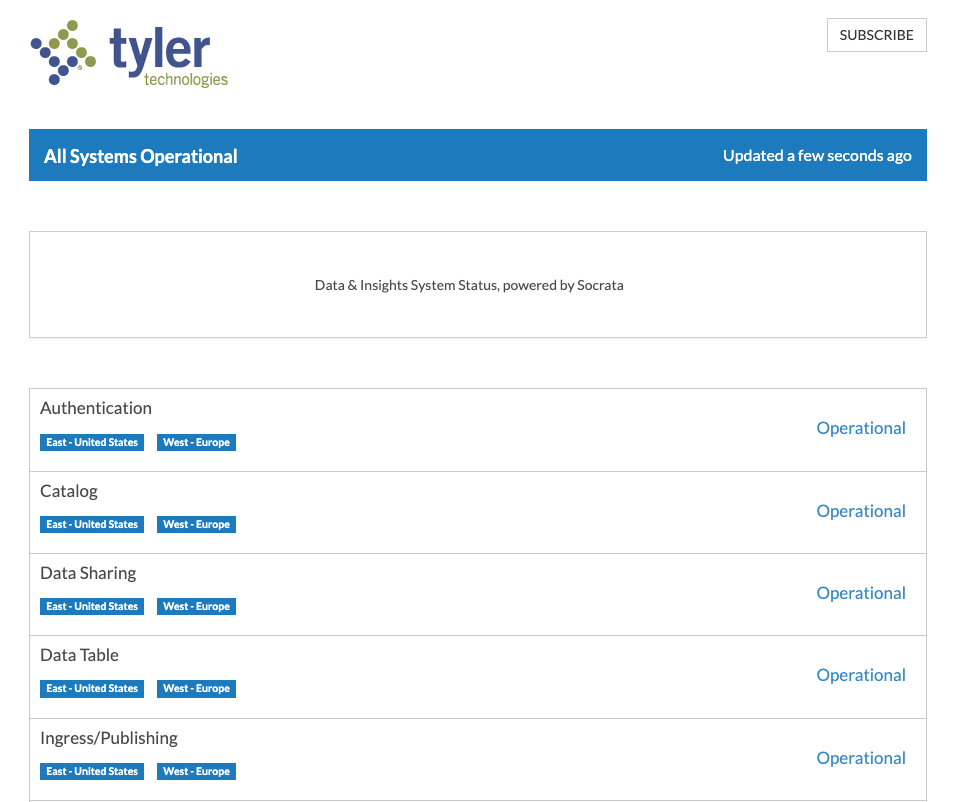The height and width of the screenshot is (802, 955).
Task: Click Data Table's East - United States tag
Action: click(92, 689)
